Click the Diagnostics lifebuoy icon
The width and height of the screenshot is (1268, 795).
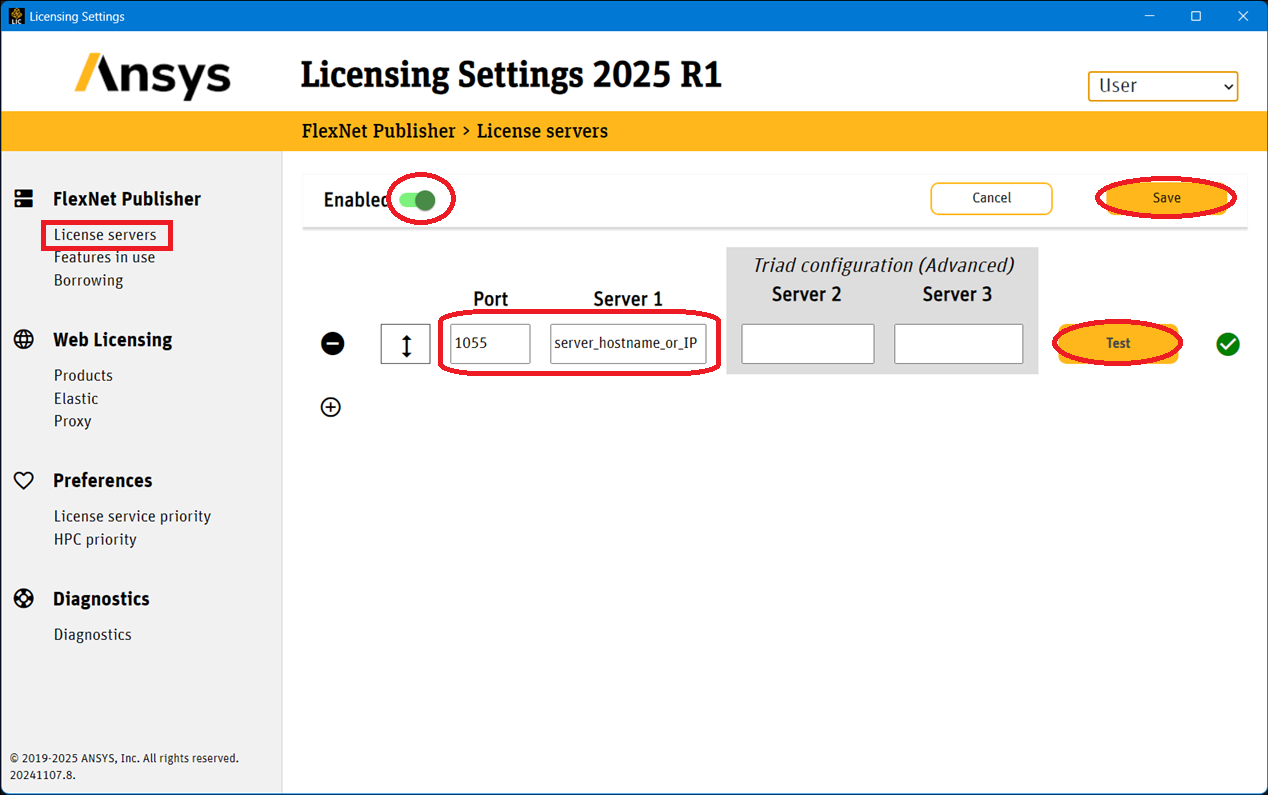tap(24, 598)
